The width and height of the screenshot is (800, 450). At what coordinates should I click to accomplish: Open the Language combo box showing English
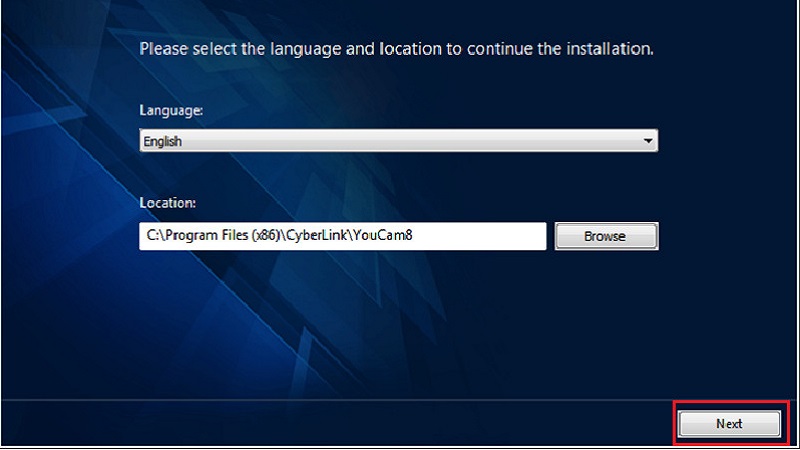[x=398, y=142]
